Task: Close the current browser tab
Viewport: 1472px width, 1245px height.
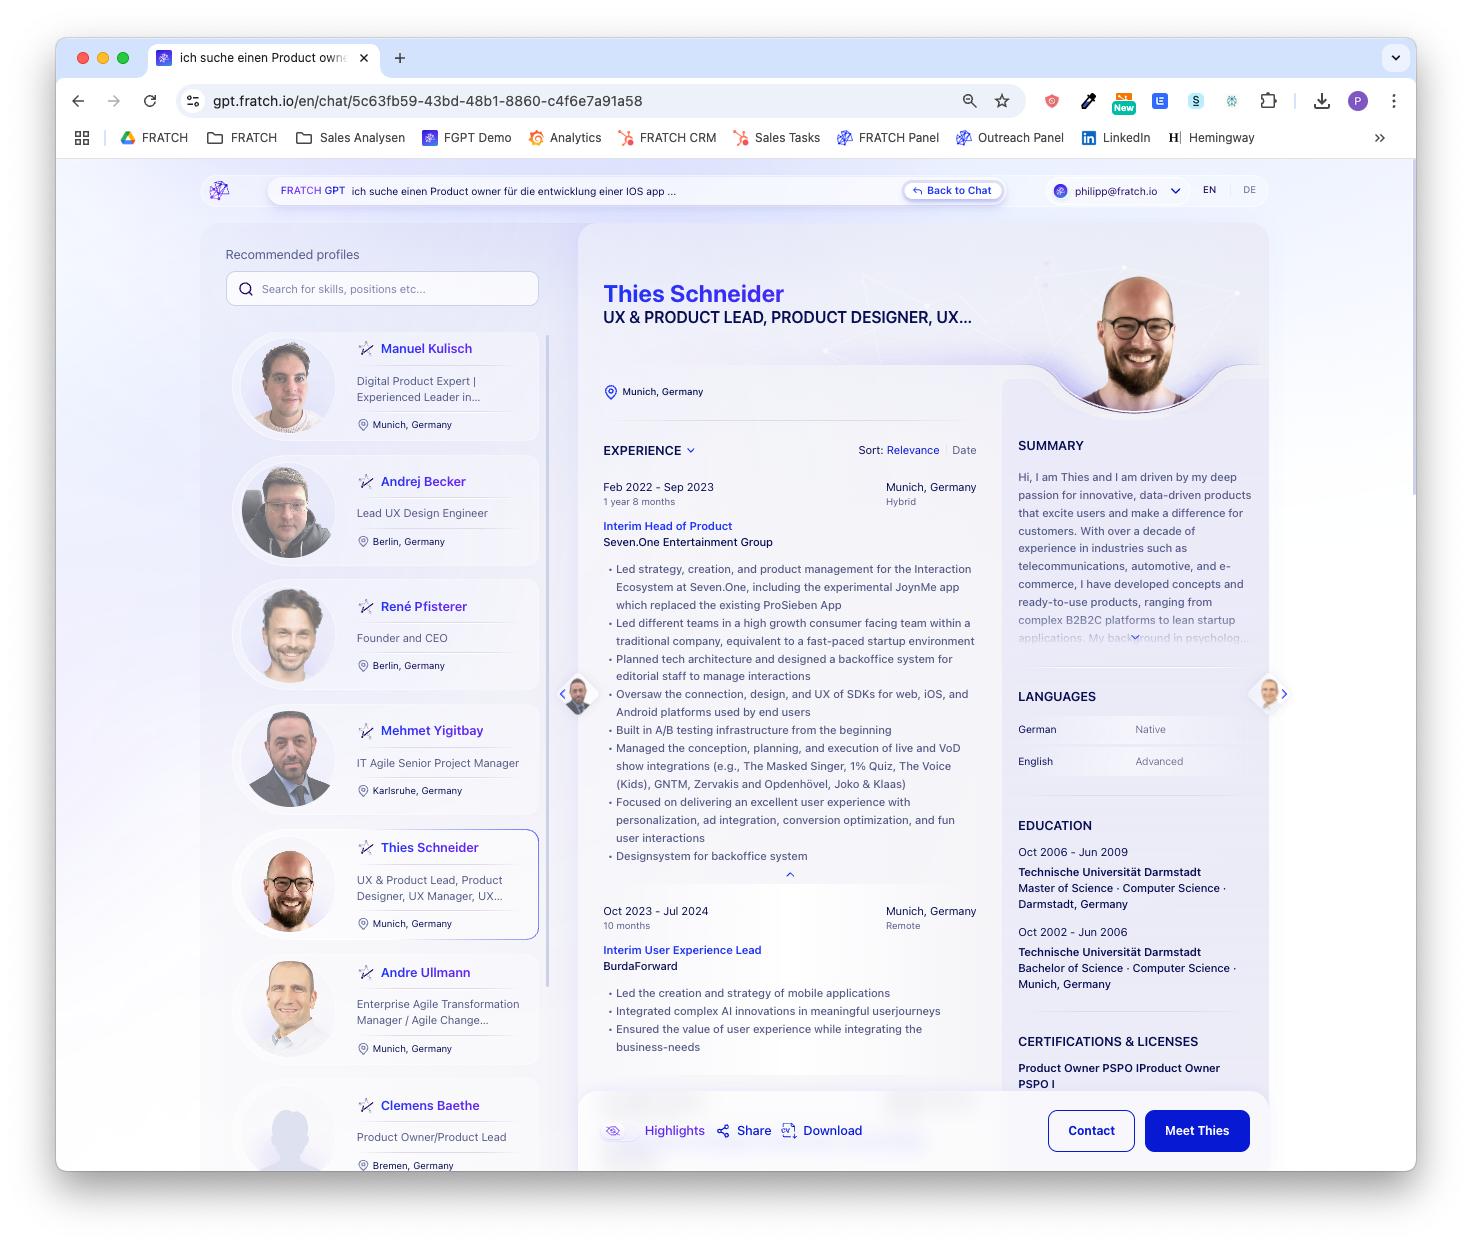Action: click(x=364, y=58)
